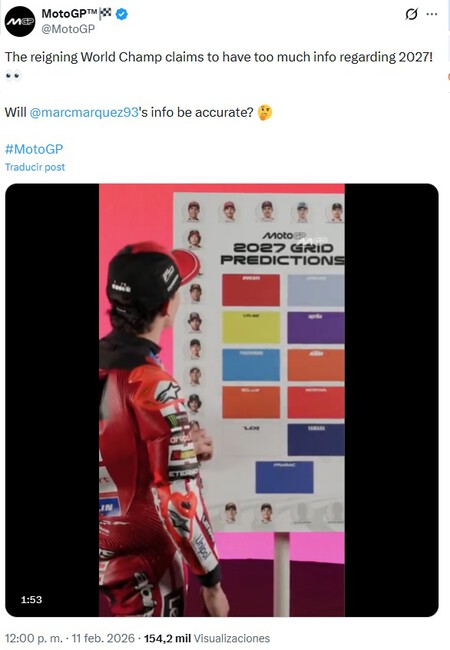Click the Grok slashed-circle icon
This screenshot has width=450, height=650.
click(x=411, y=15)
